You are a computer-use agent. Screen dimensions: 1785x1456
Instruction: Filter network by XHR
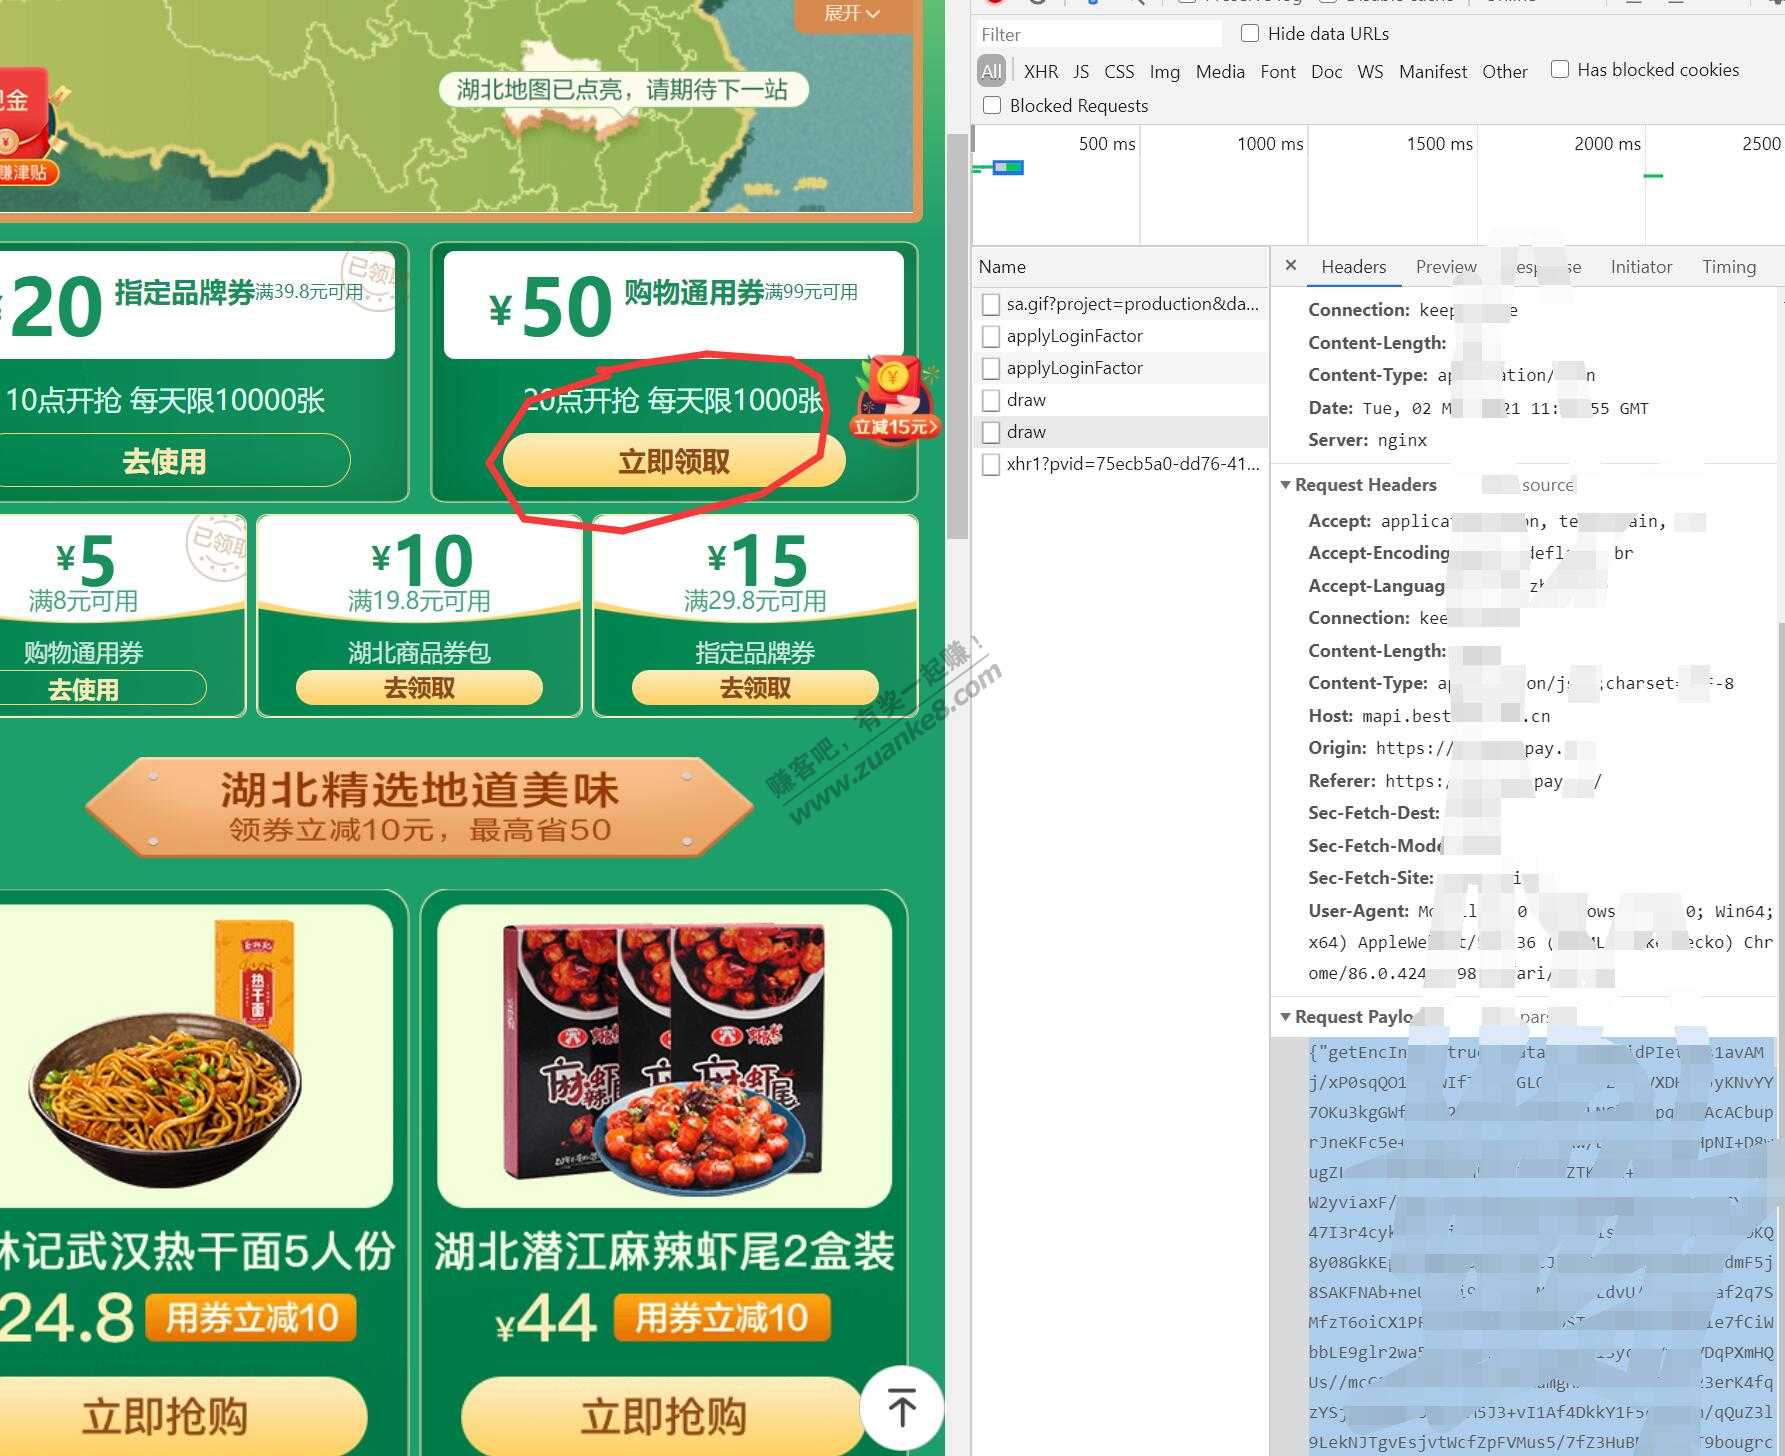click(x=1041, y=71)
